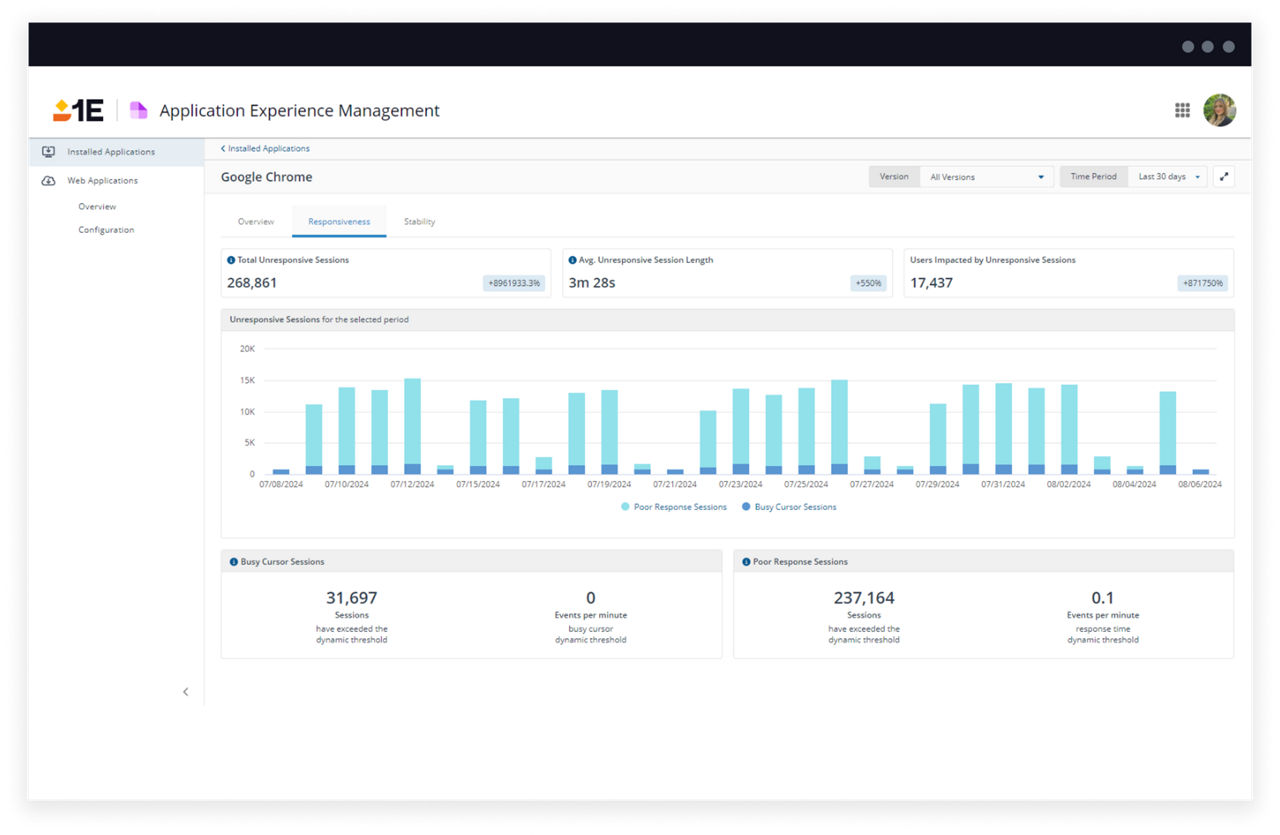
Task: Show info for Poor Response Sessions panel
Action: [x=746, y=562]
